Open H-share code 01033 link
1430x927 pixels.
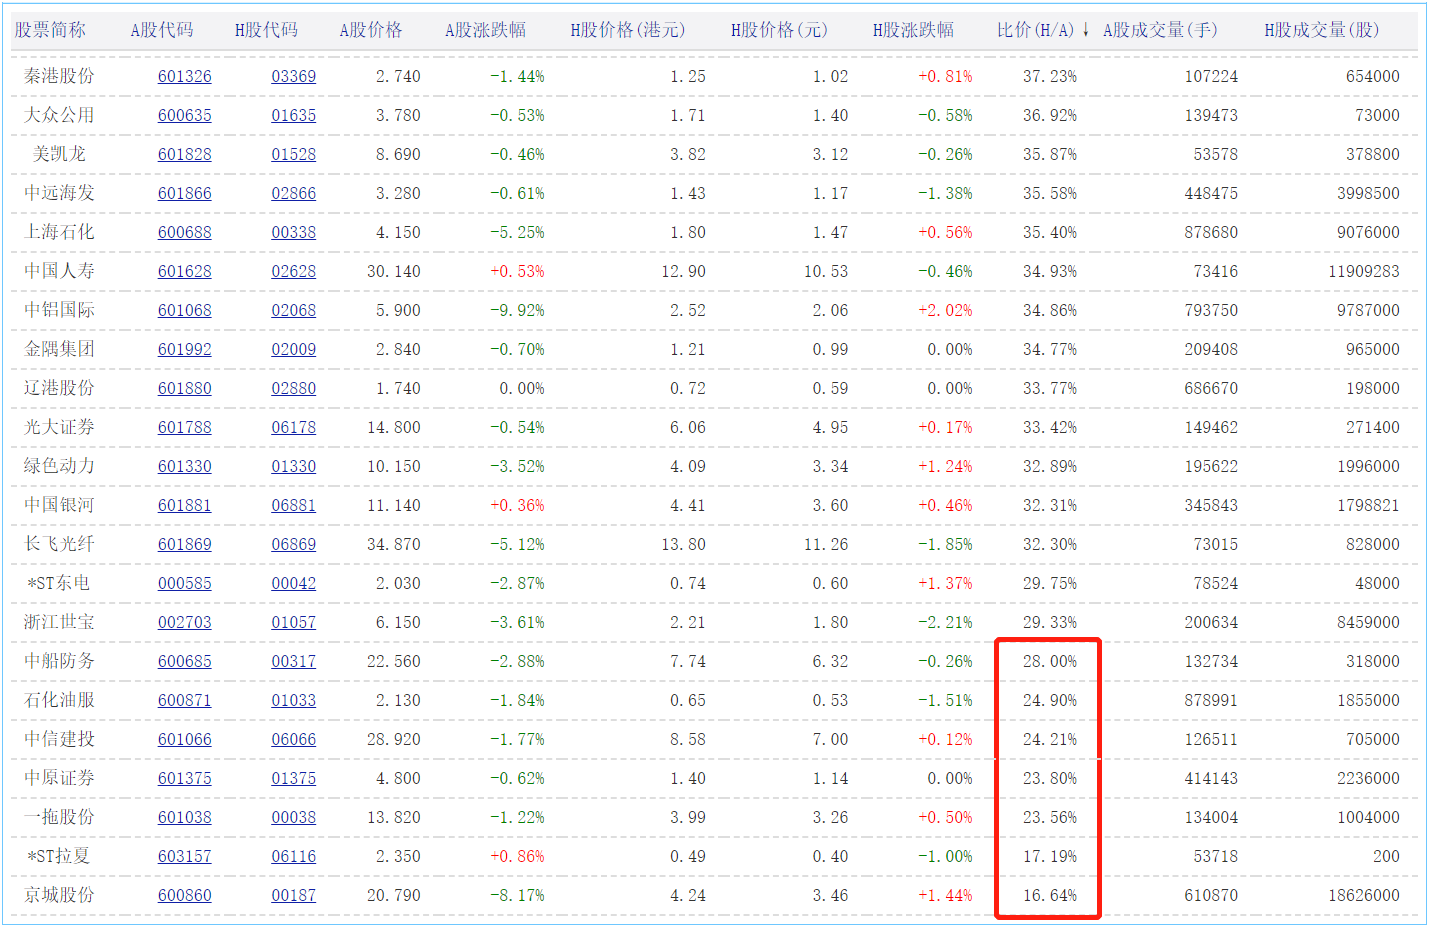tap(294, 700)
